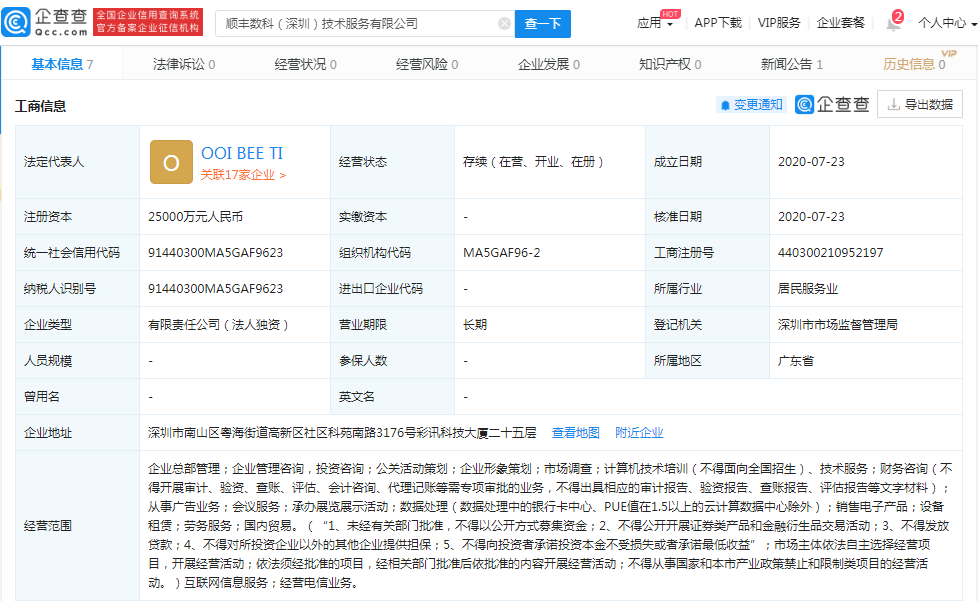Select 深圳市市场监督管理局 registration authority
Image resolution: width=978 pixels, height=601 pixels.
838,325
